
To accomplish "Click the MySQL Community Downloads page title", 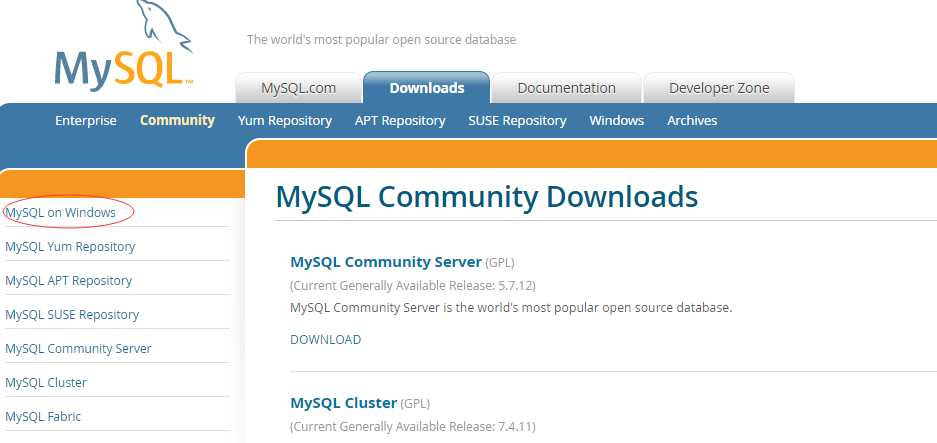I will coord(486,197).
